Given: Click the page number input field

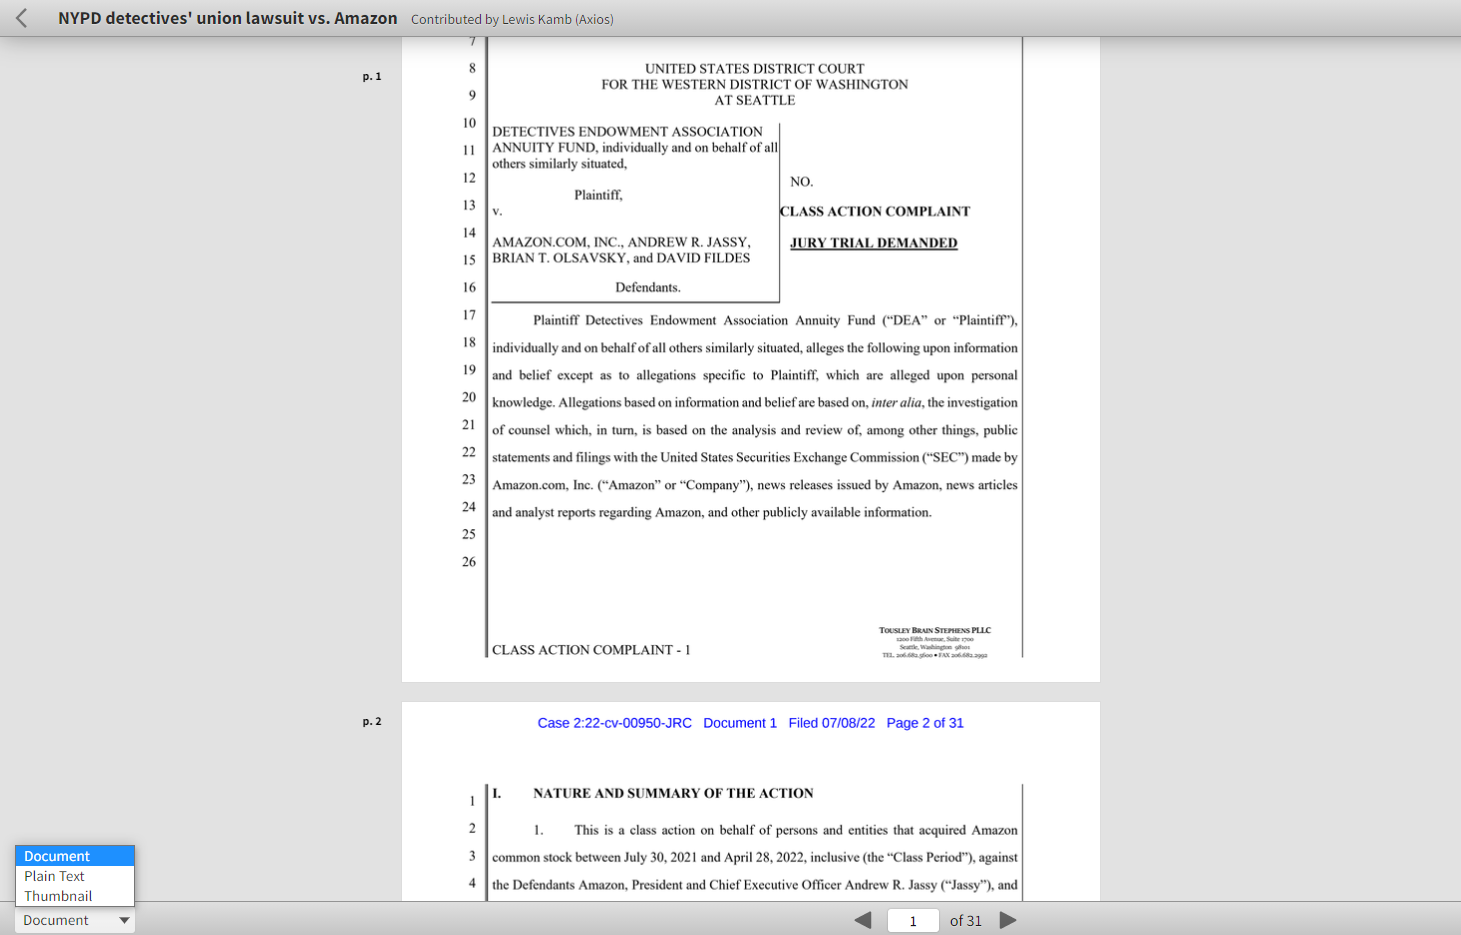Looking at the screenshot, I should click(x=913, y=920).
